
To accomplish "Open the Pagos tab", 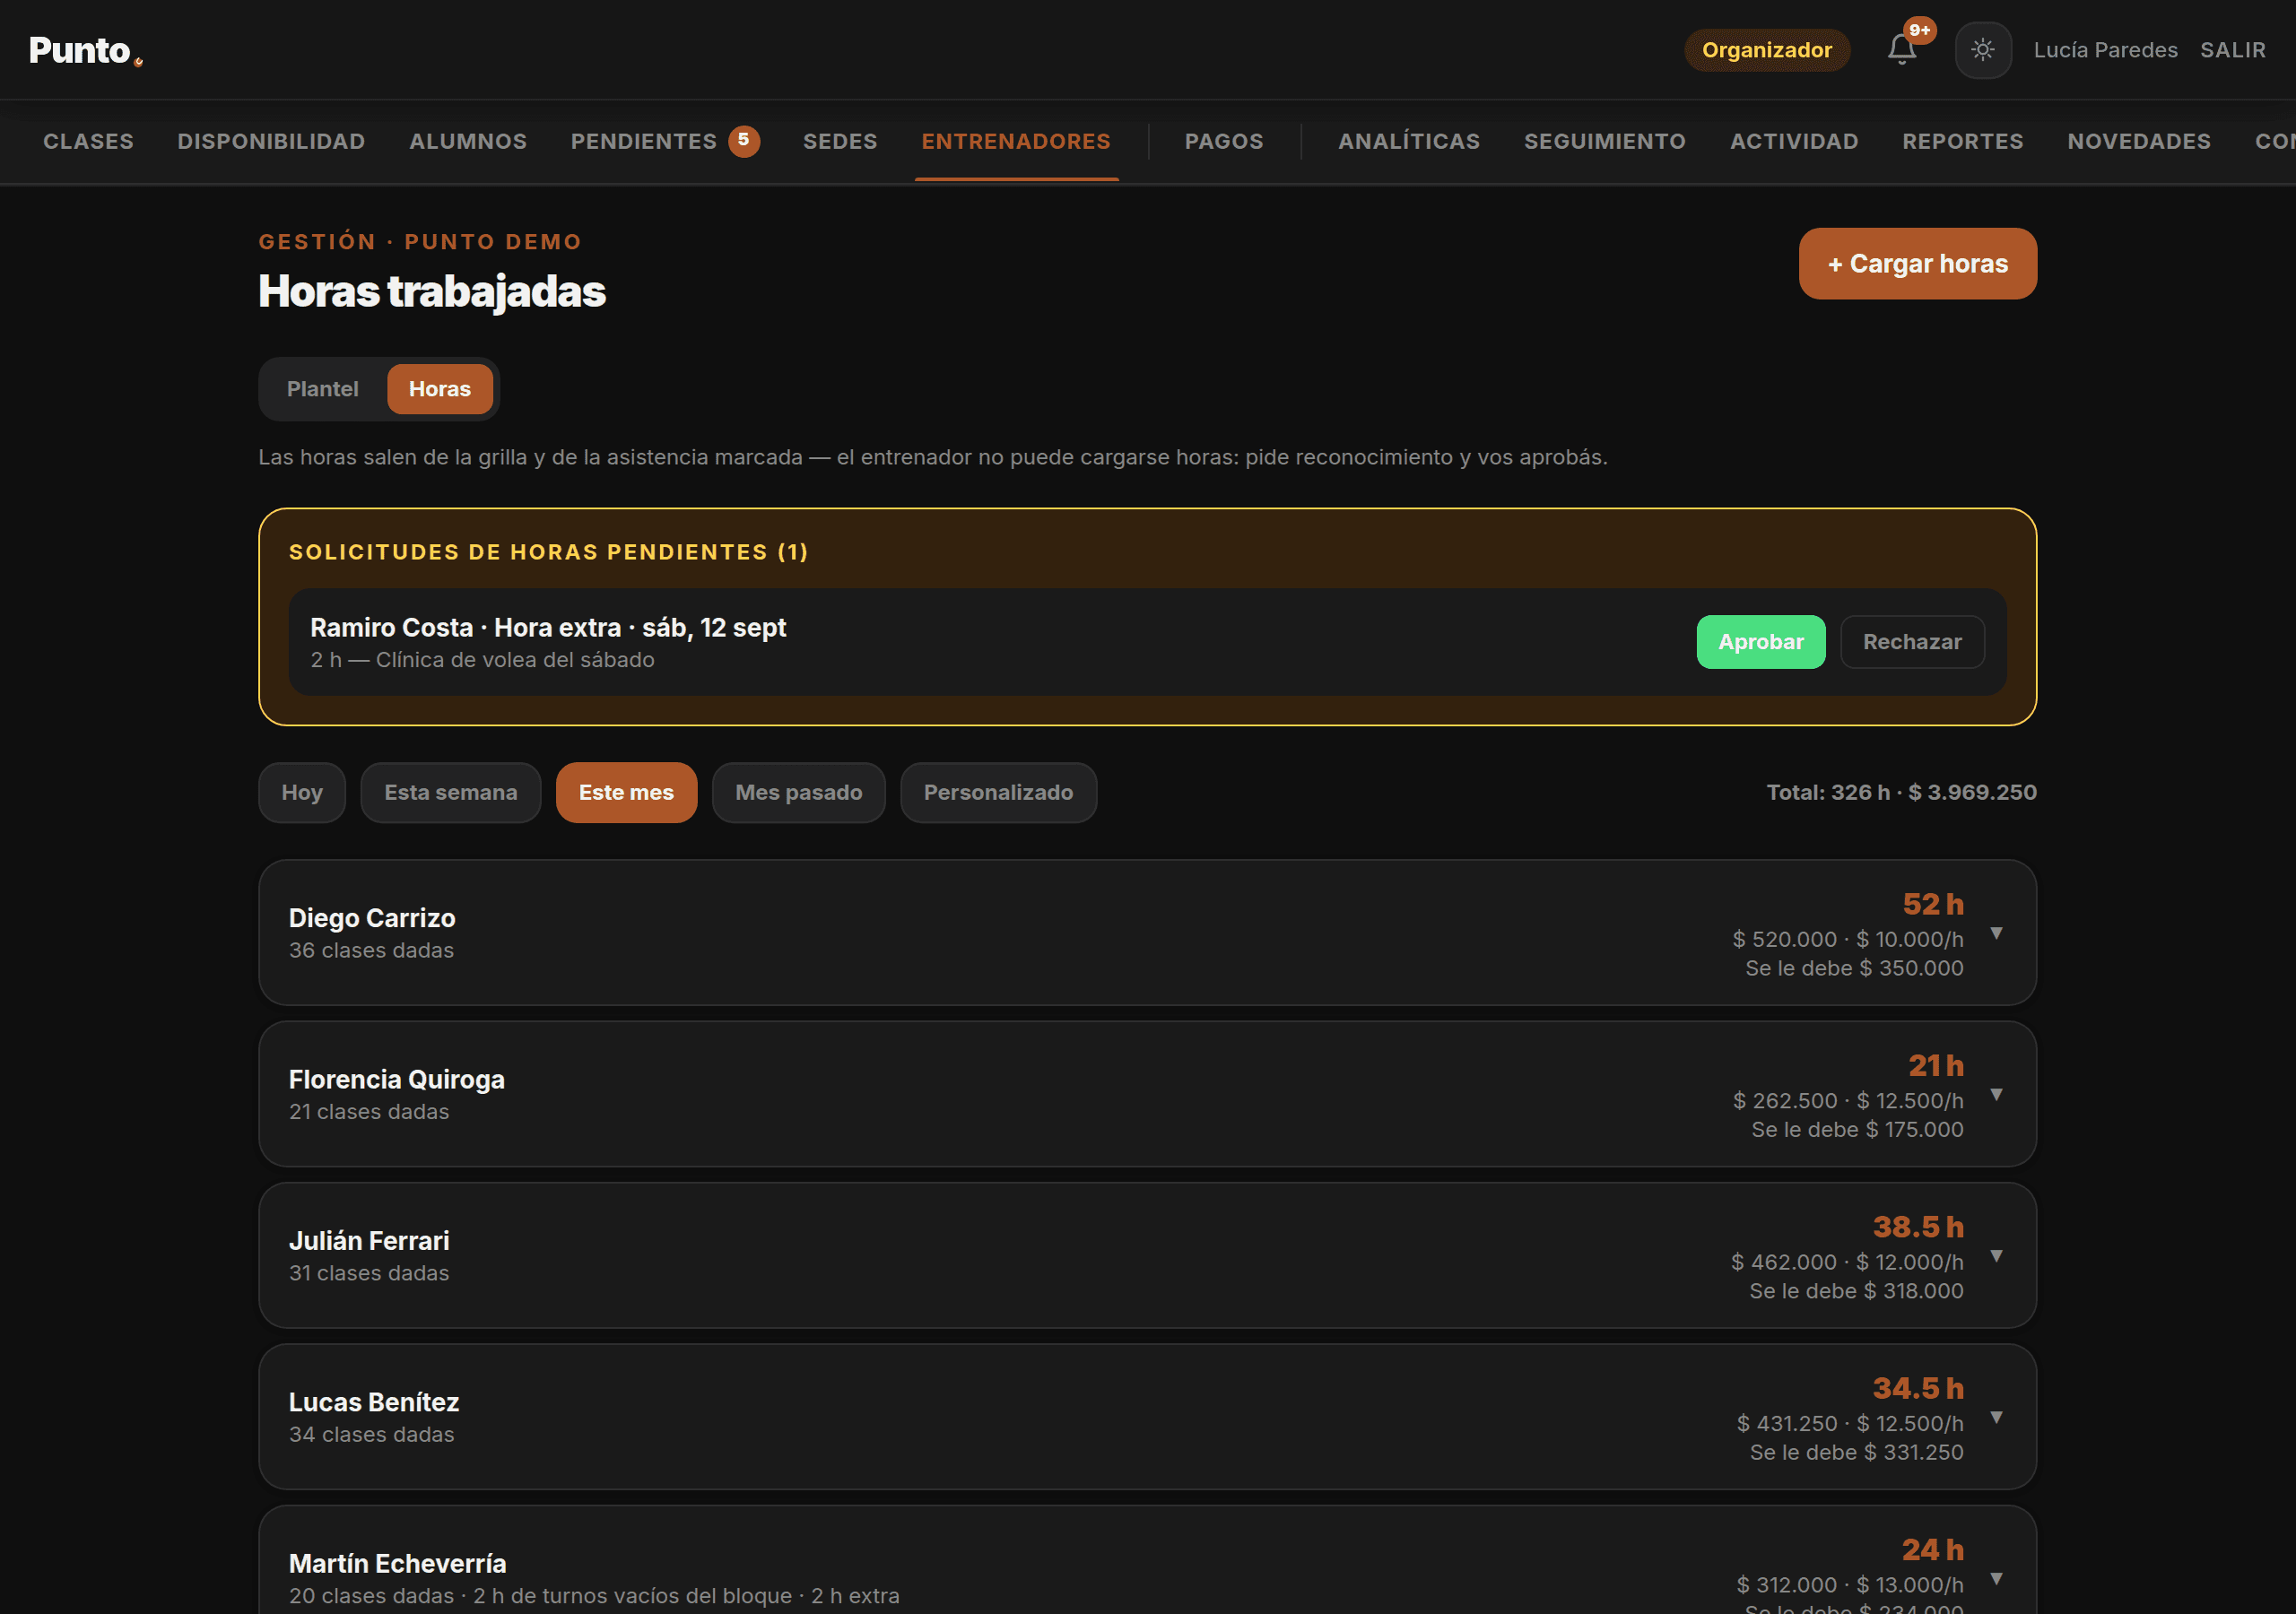I will (x=1224, y=141).
